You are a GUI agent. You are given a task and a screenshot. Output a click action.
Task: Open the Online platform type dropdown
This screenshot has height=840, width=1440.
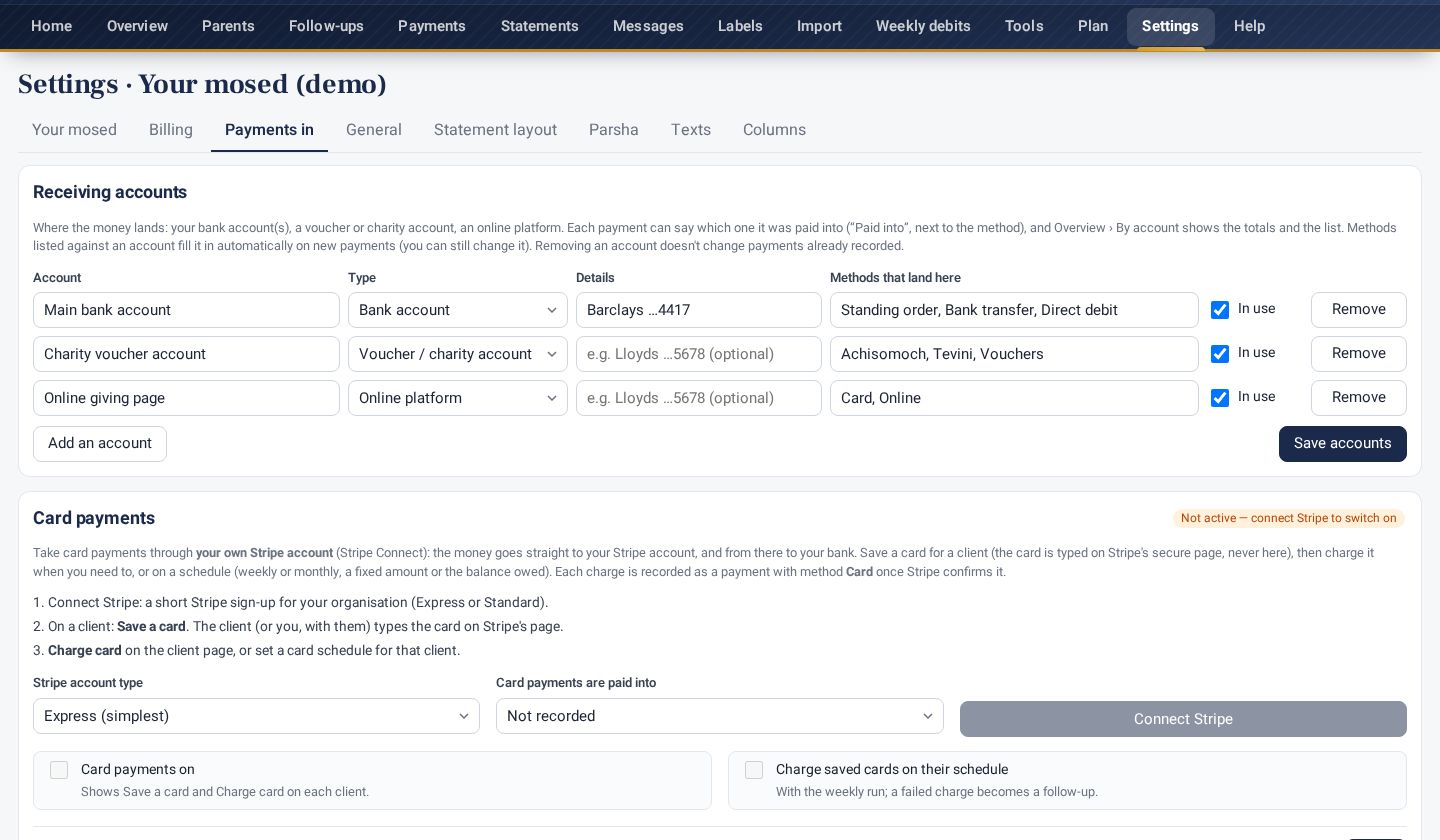[x=458, y=398]
